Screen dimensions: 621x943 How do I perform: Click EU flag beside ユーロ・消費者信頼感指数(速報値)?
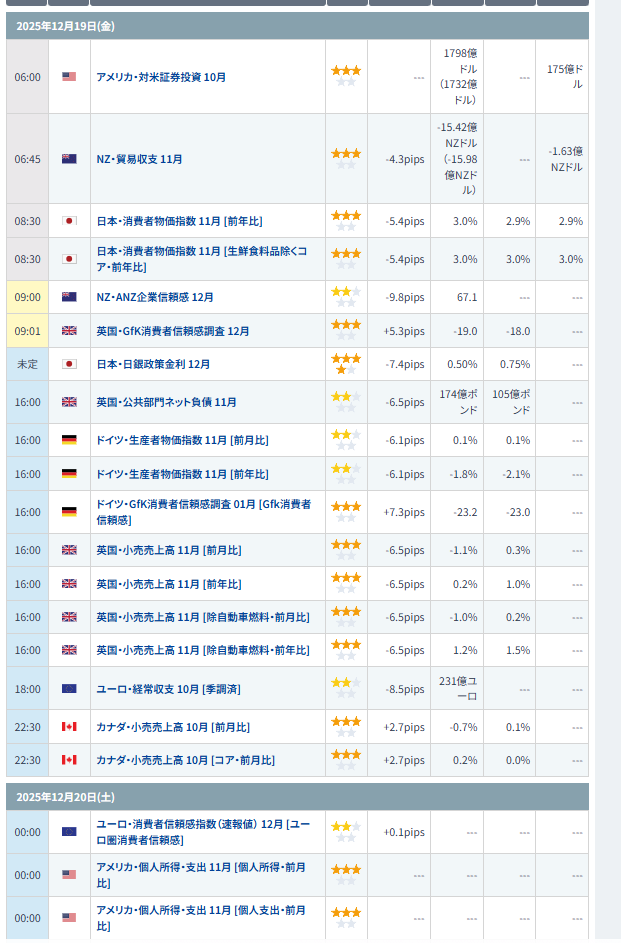pyautogui.click(x=69, y=832)
